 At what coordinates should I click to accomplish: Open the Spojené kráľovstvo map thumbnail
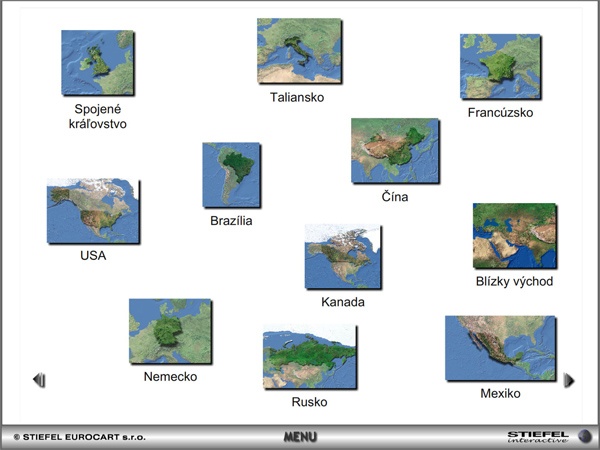(97, 62)
